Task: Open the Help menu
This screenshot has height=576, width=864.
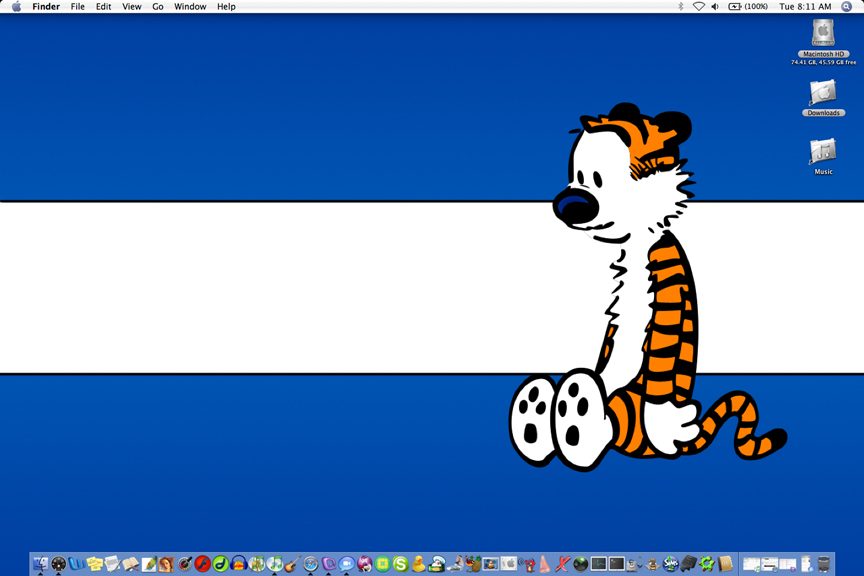Action: pyautogui.click(x=226, y=7)
